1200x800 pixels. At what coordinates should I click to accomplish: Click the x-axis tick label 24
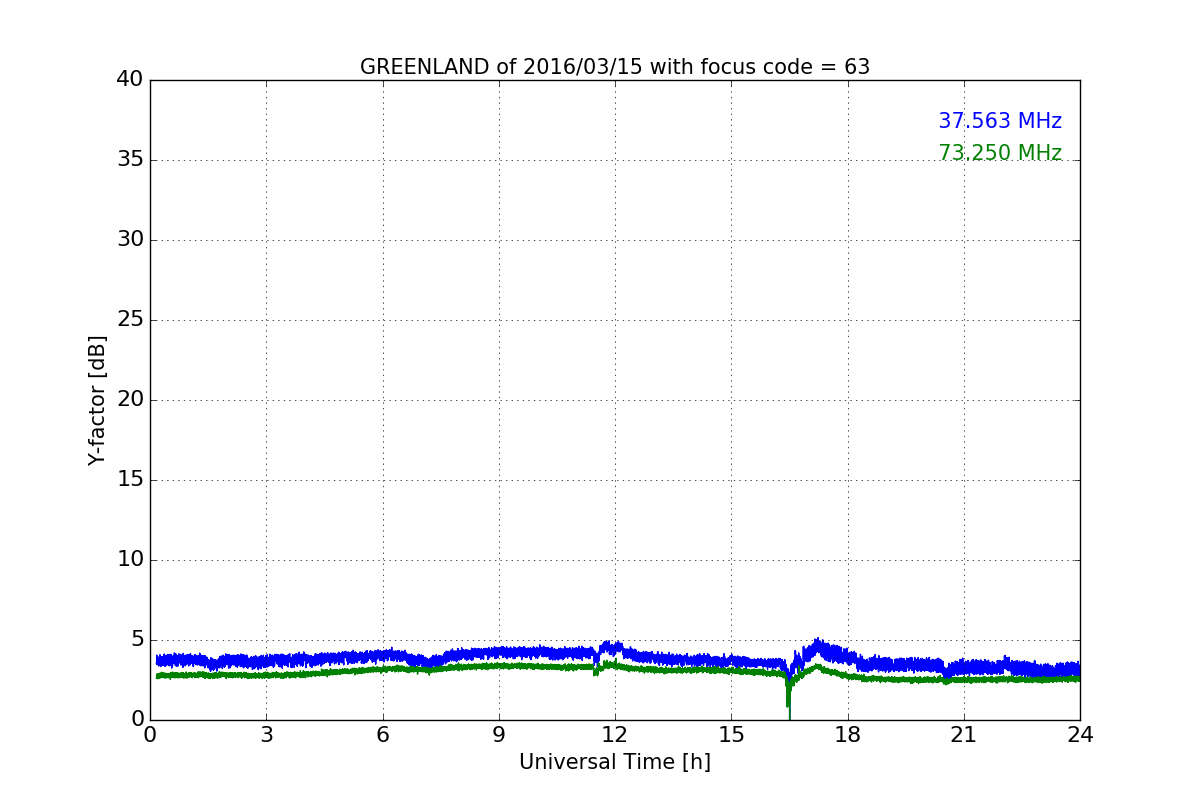(x=1080, y=735)
